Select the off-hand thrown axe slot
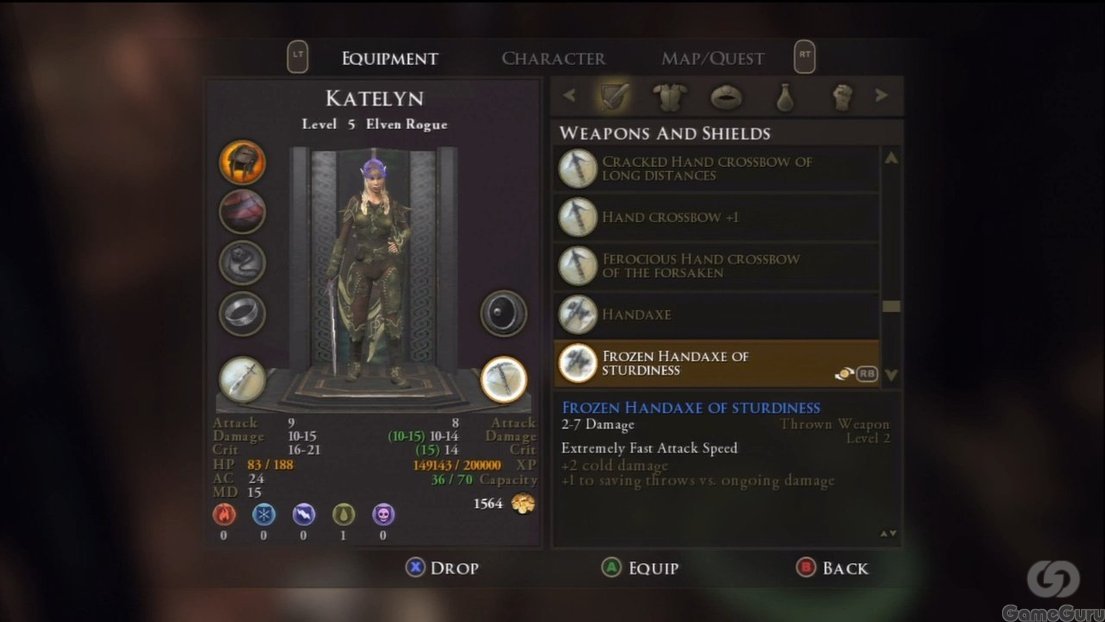Viewport: 1105px width, 622px height. [503, 379]
